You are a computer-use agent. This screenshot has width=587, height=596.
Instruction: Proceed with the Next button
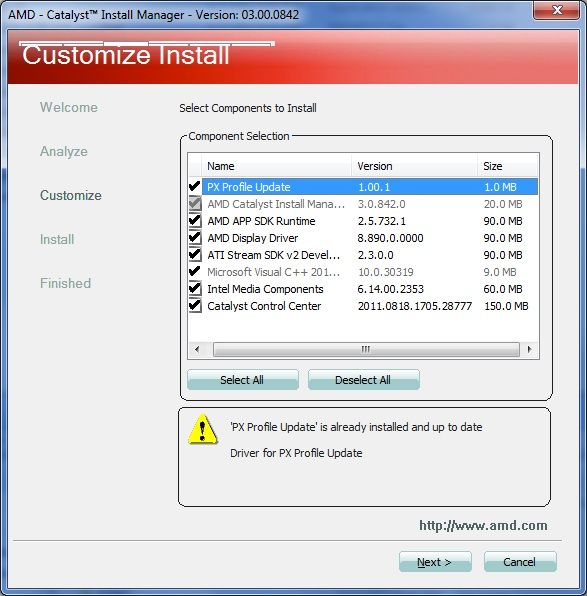435,562
